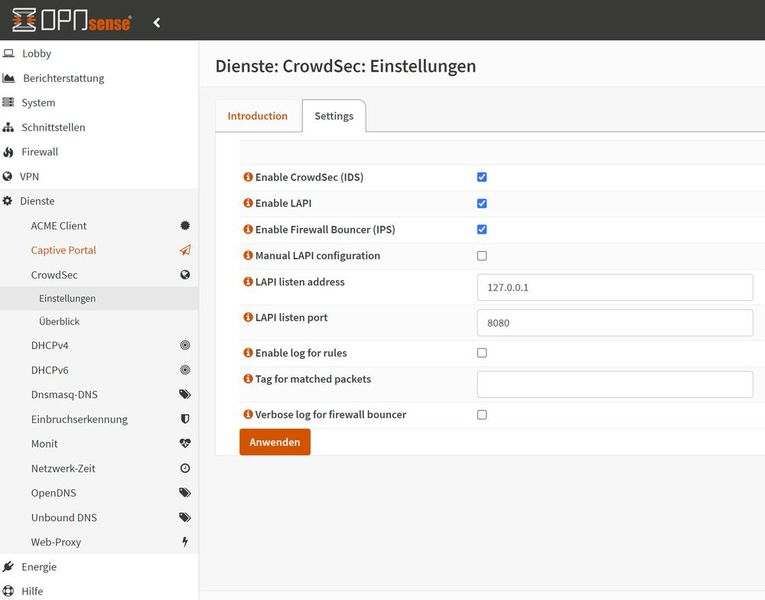
Task: Show help info for Enable log for rules
Action: (x=248, y=352)
